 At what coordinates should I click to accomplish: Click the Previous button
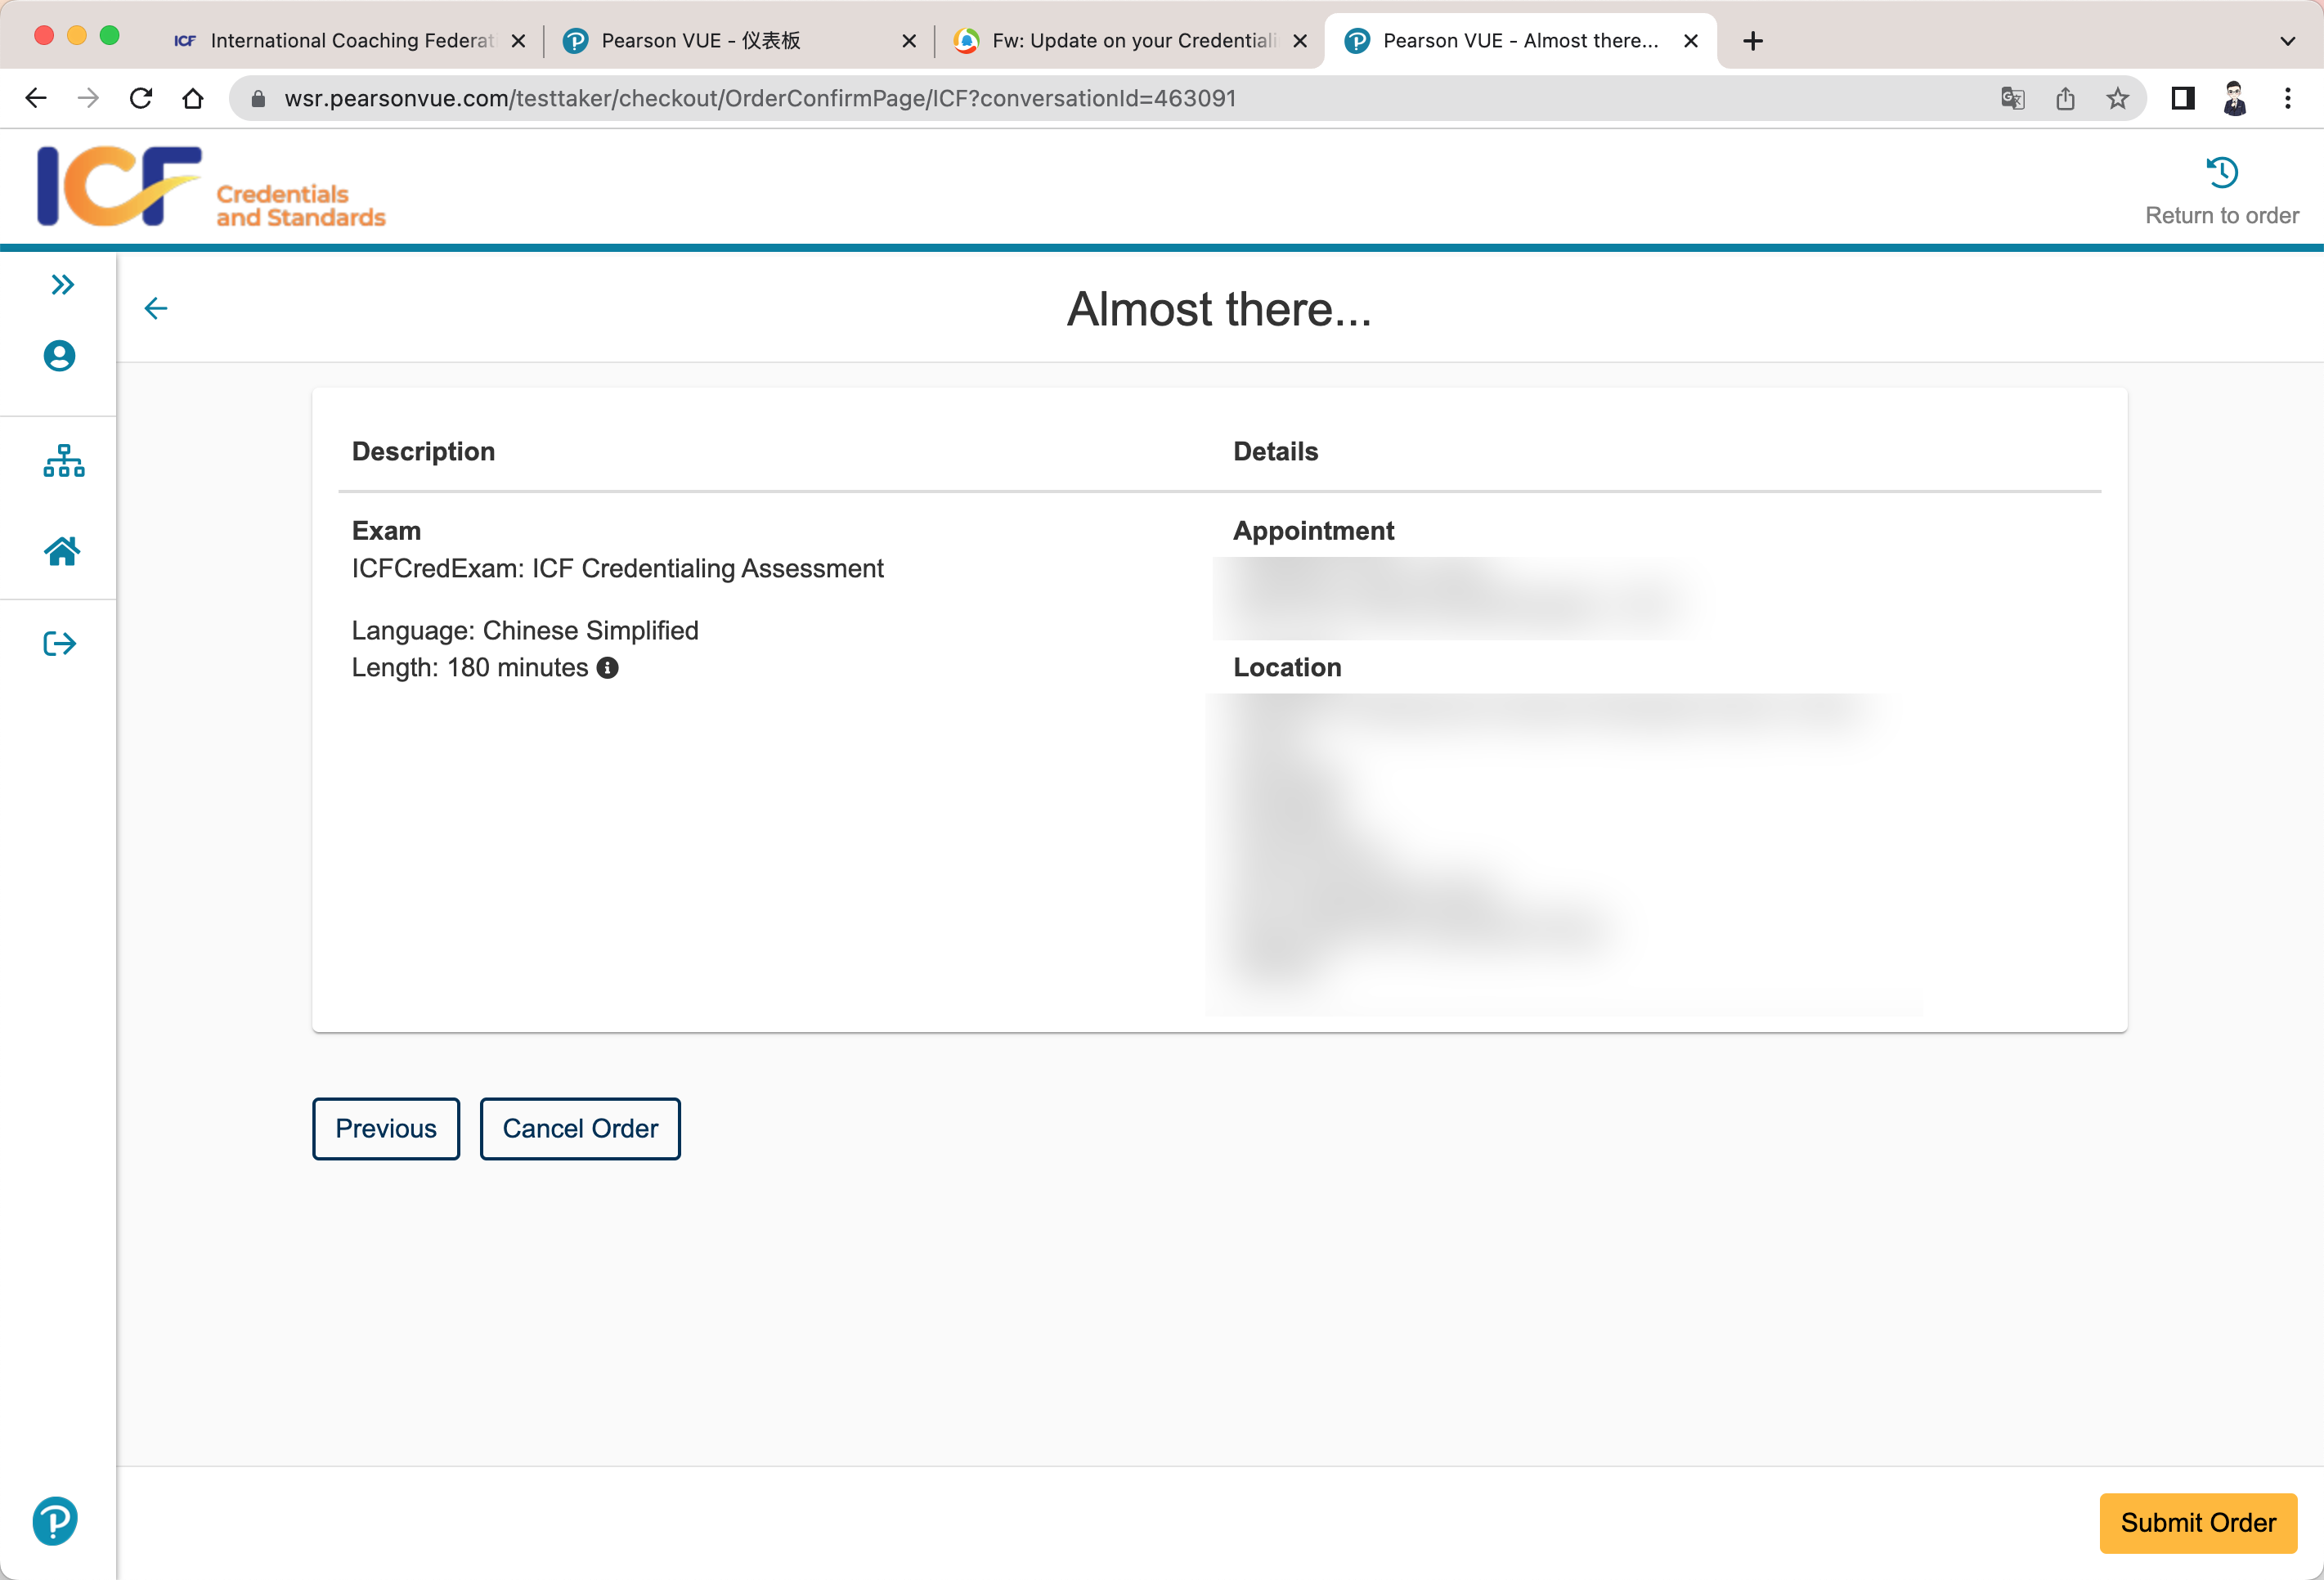386,1129
